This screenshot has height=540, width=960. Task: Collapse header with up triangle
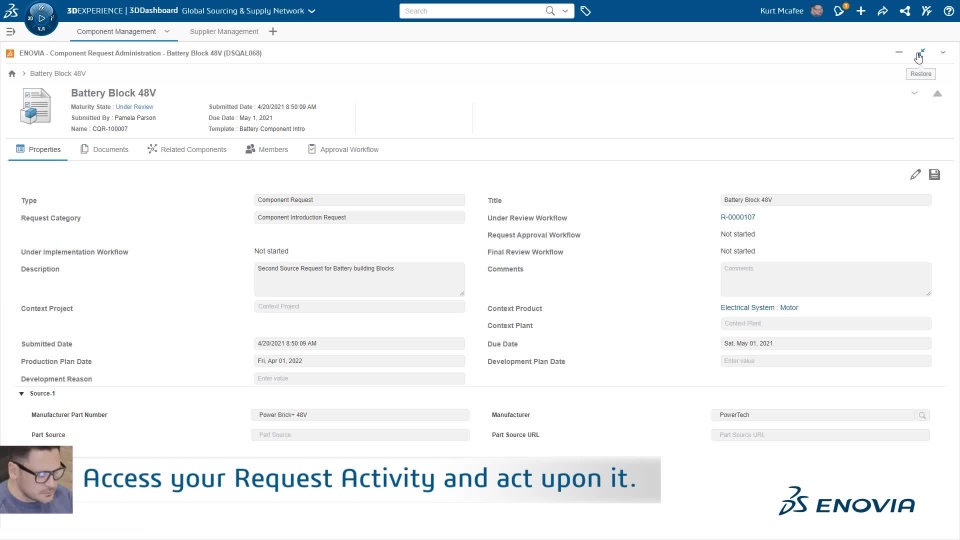pos(937,94)
